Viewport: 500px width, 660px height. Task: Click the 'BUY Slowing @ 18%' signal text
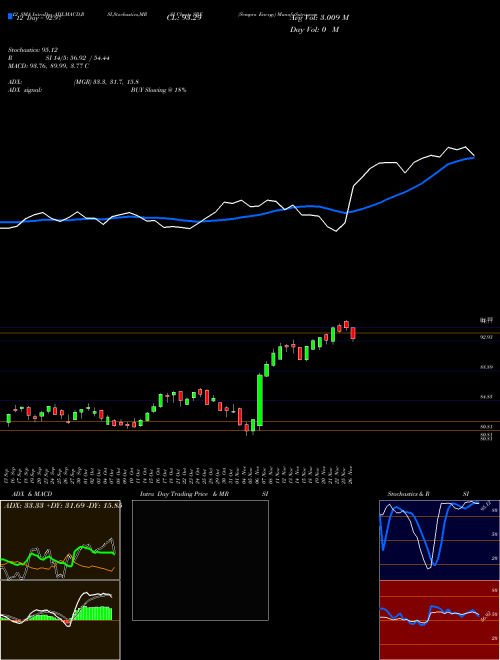158,90
